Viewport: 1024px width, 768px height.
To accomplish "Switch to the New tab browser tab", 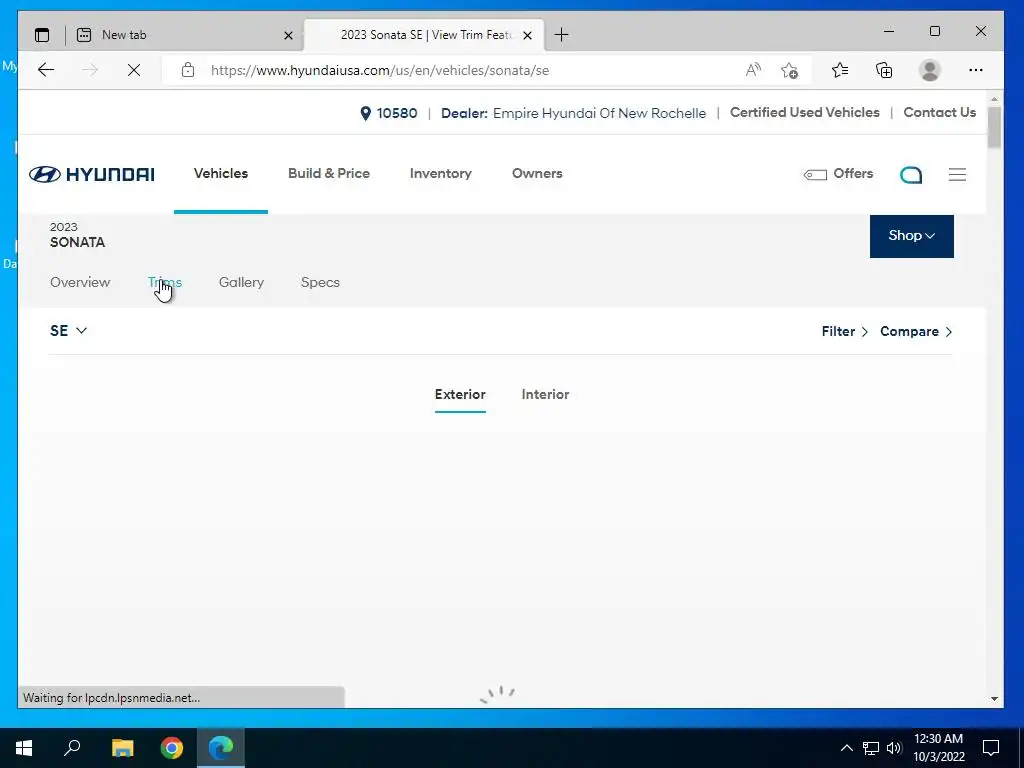I will [x=185, y=35].
